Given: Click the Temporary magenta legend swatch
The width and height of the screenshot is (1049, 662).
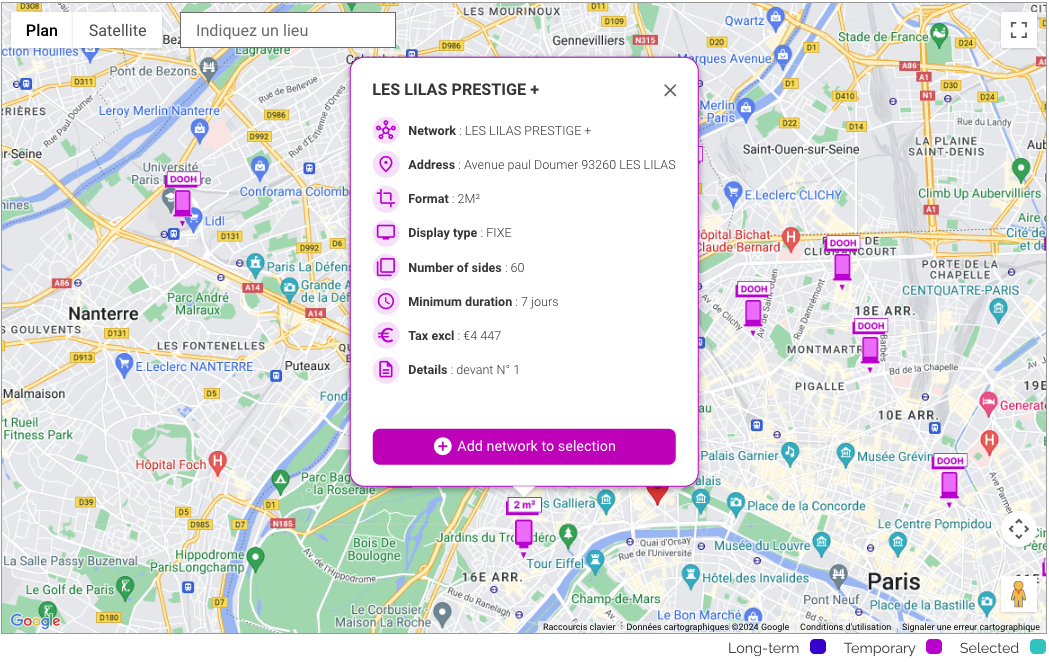Looking at the screenshot, I should click(933, 647).
